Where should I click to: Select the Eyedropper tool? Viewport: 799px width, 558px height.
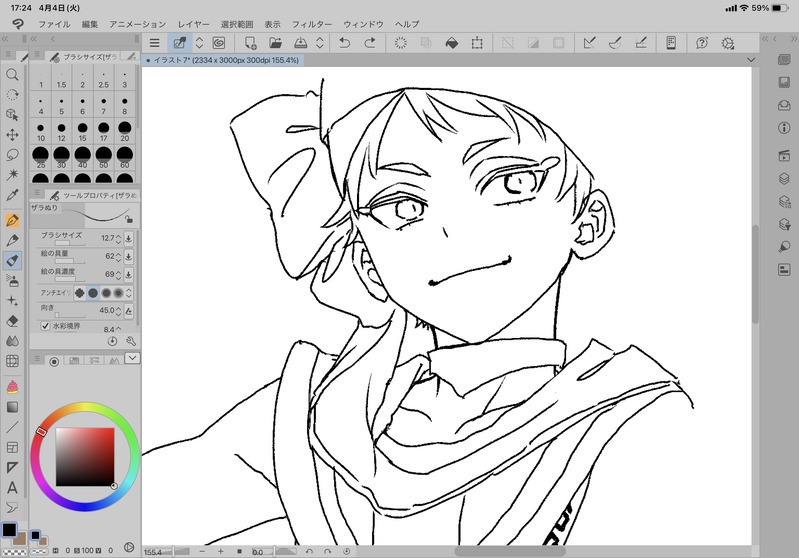[x=12, y=195]
